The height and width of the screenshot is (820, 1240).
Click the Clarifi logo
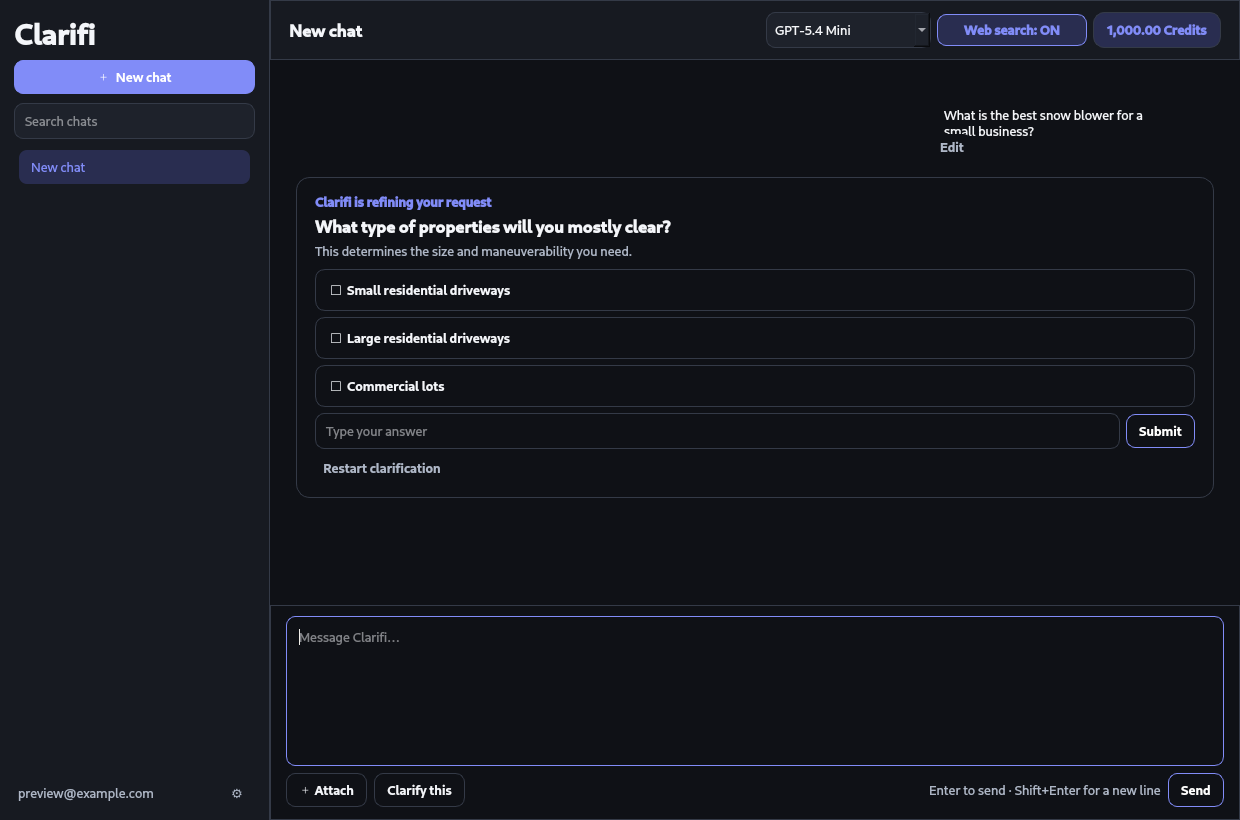pos(55,34)
